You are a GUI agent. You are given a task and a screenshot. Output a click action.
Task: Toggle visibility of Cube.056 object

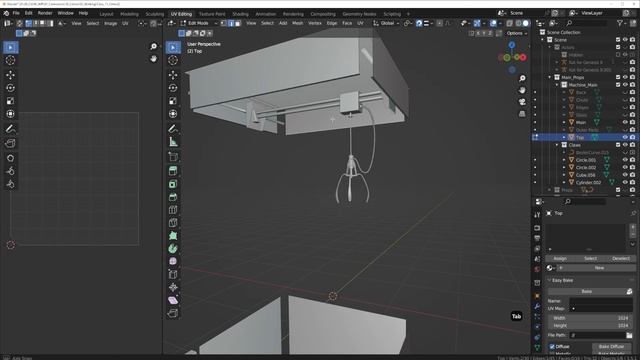click(625, 175)
